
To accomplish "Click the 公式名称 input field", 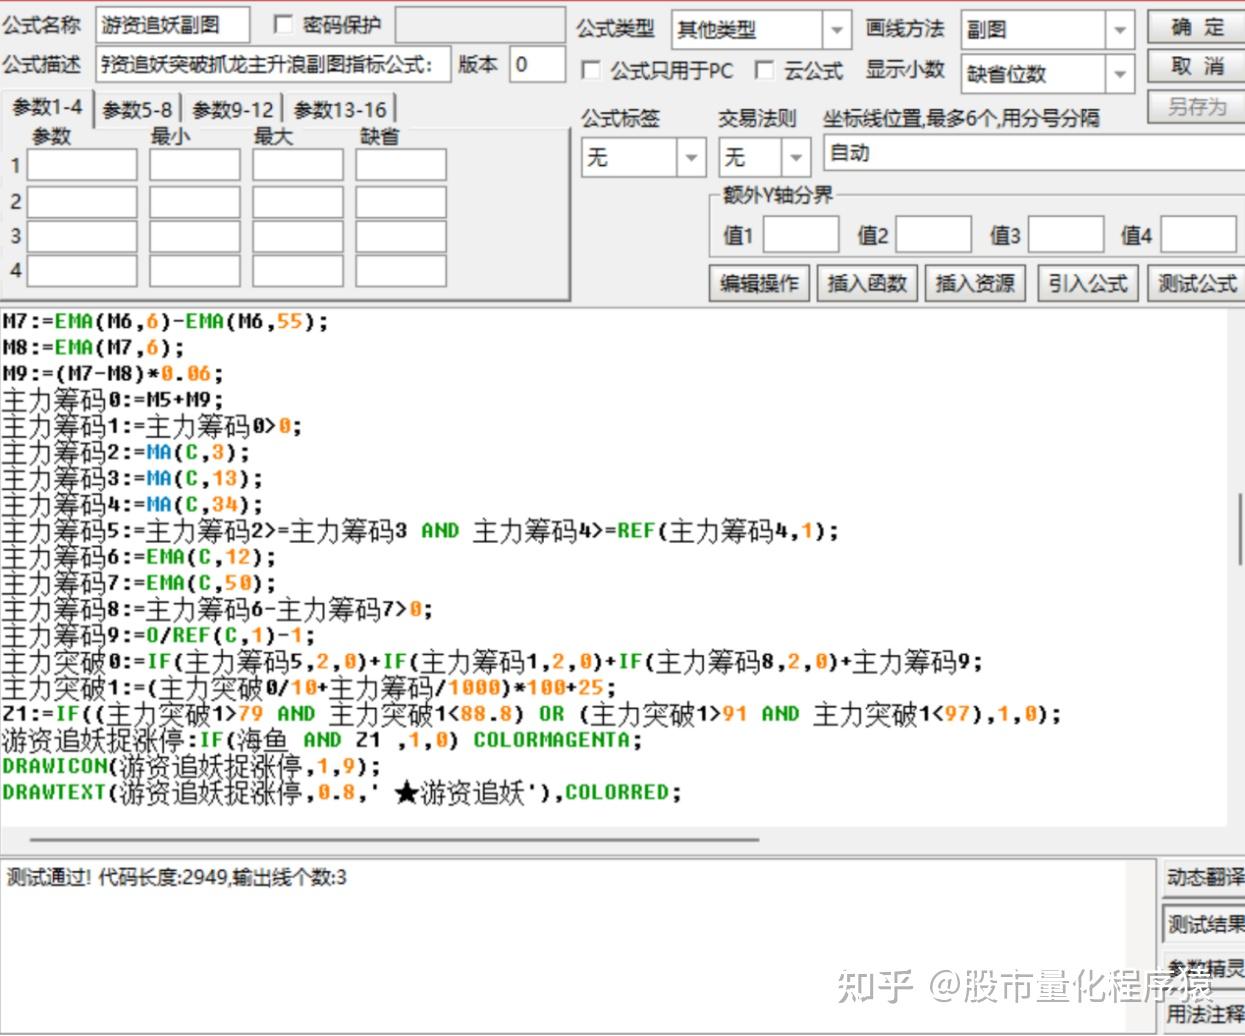I will [173, 25].
